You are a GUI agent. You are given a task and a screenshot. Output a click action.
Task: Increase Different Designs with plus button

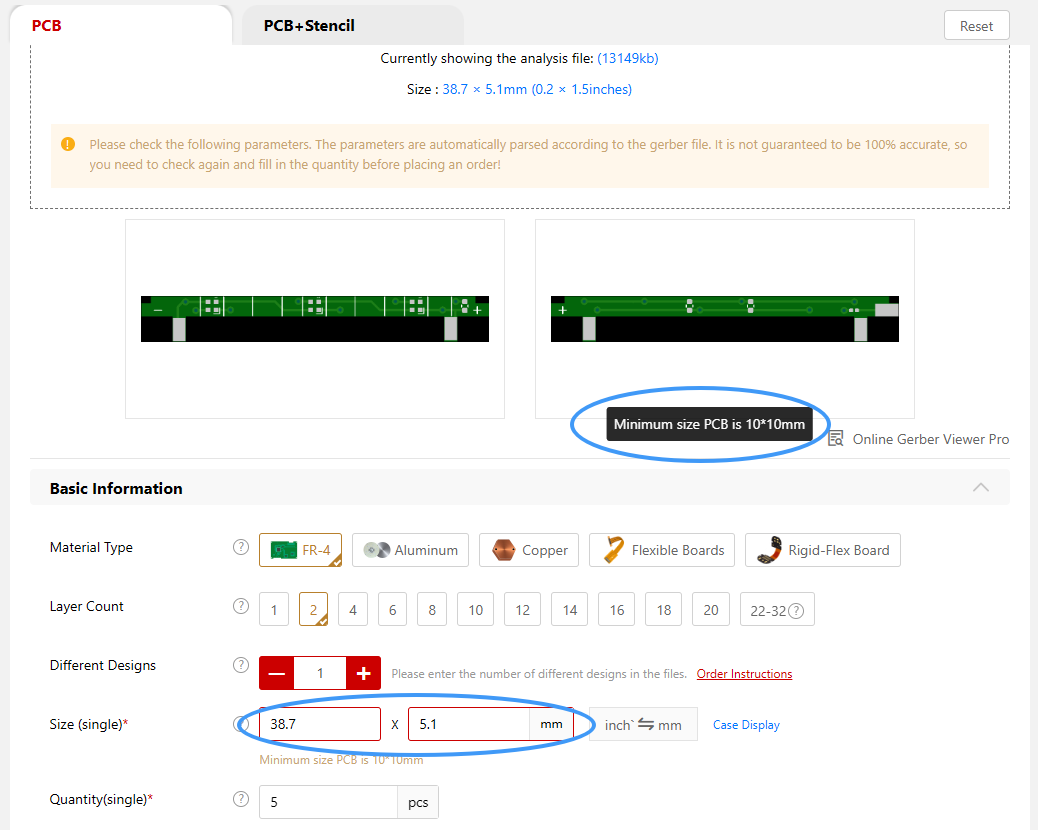pos(363,673)
